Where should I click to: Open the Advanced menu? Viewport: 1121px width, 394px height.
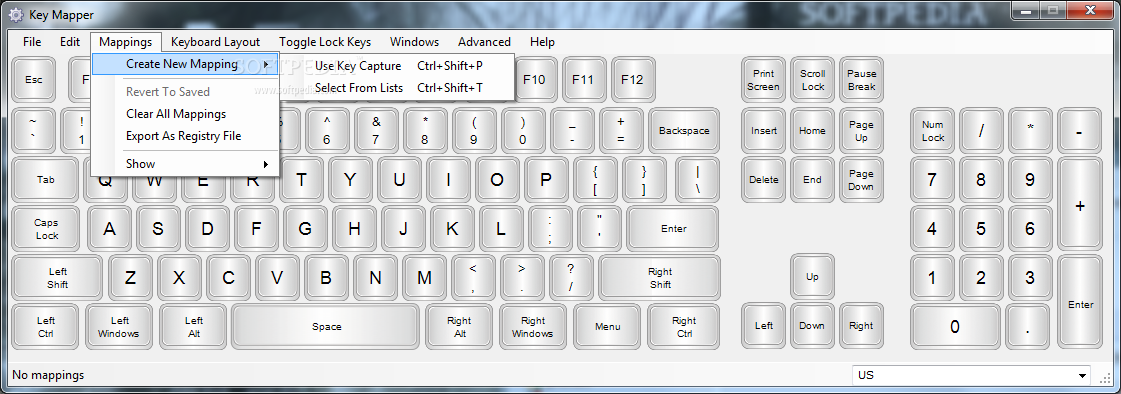pyautogui.click(x=484, y=42)
